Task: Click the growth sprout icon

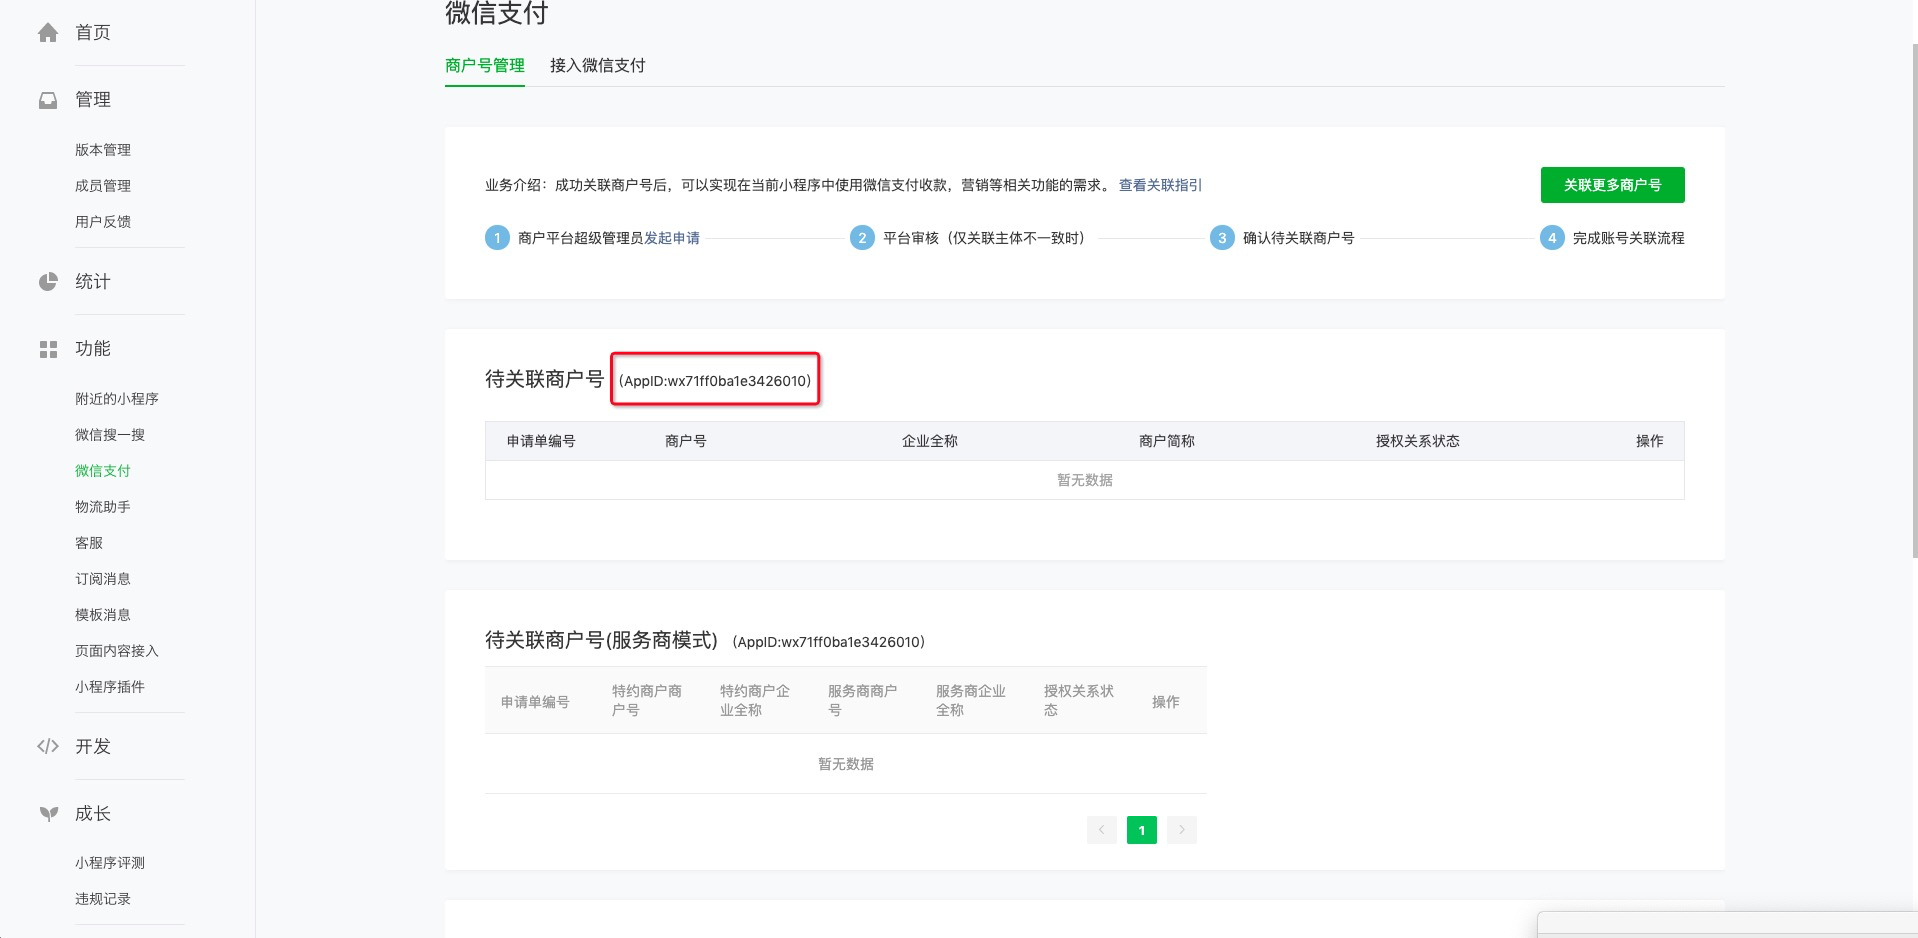Action: tap(48, 813)
